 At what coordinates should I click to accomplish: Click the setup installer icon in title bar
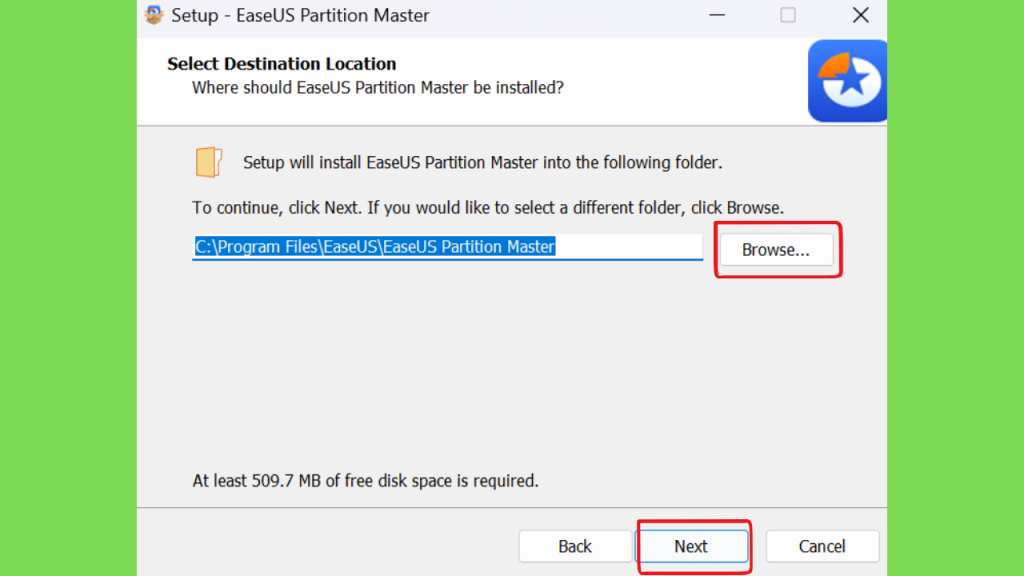click(155, 15)
